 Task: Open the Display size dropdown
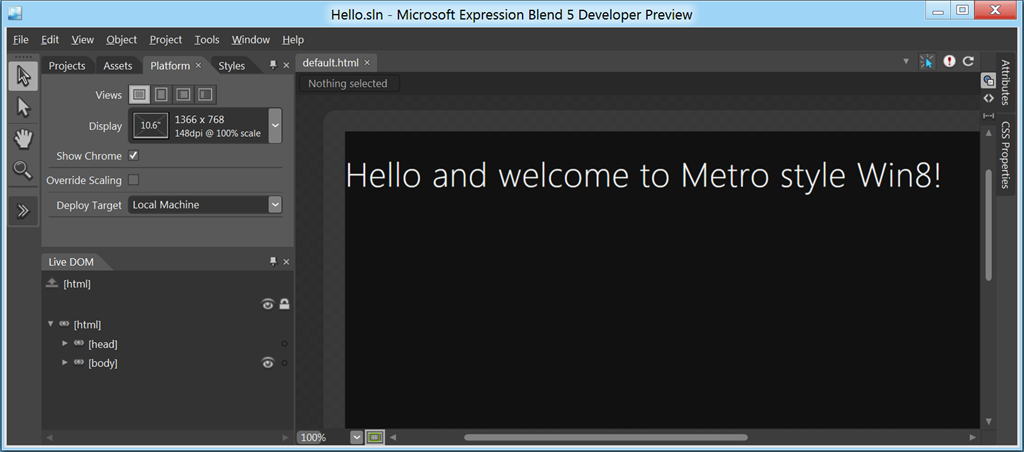275,125
